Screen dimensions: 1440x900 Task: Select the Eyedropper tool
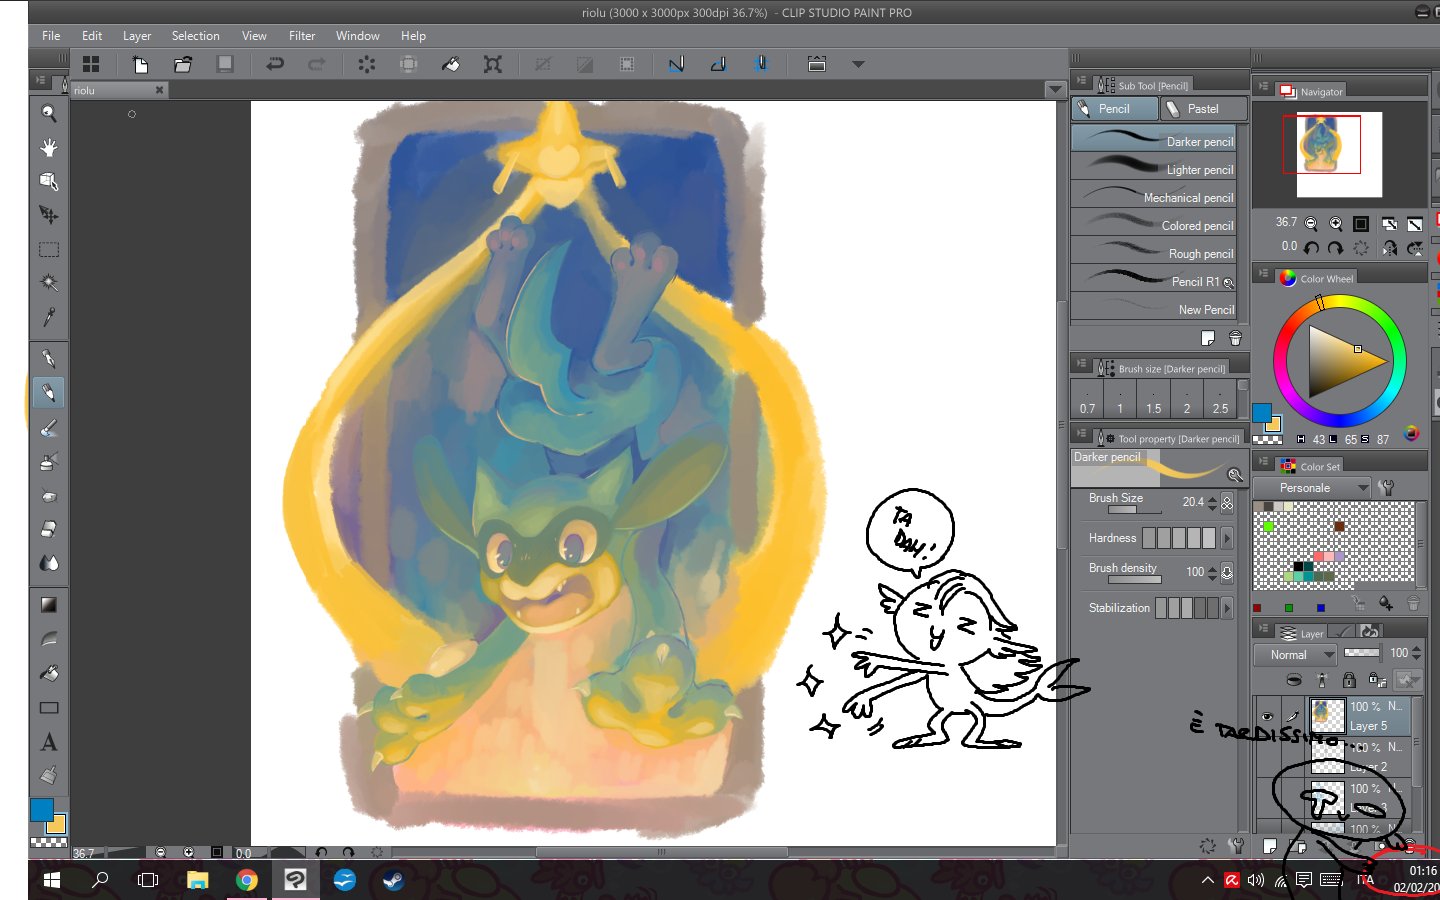click(x=48, y=317)
